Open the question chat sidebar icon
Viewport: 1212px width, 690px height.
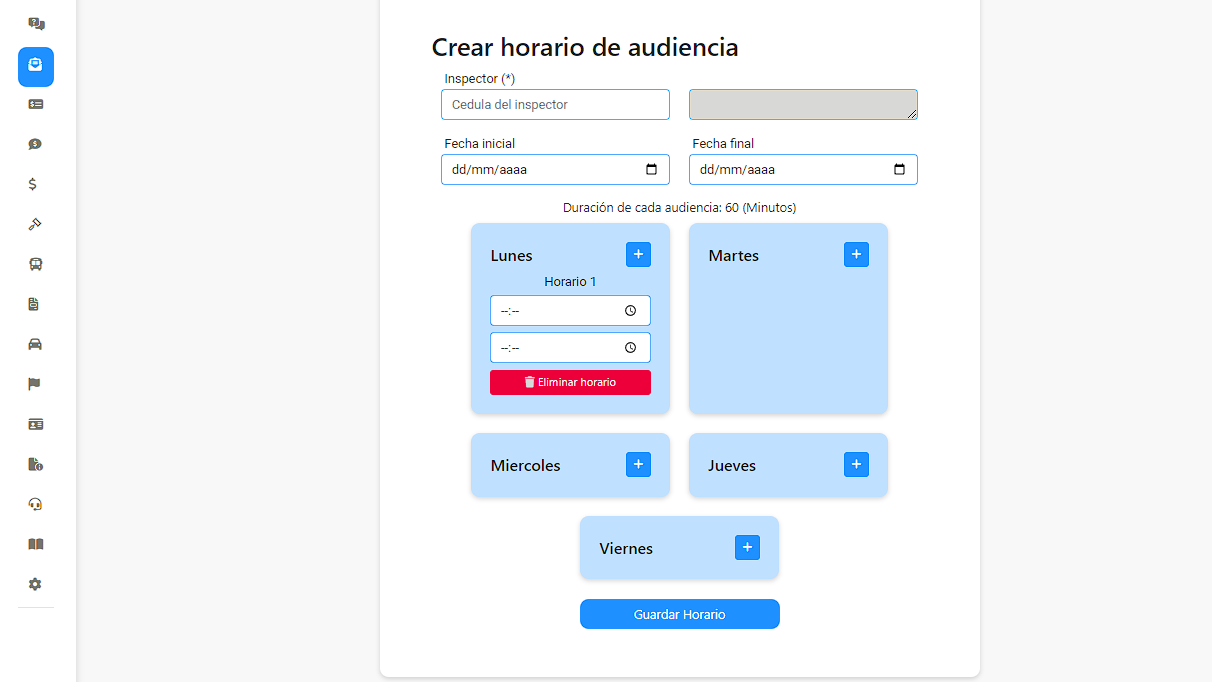pos(36,24)
